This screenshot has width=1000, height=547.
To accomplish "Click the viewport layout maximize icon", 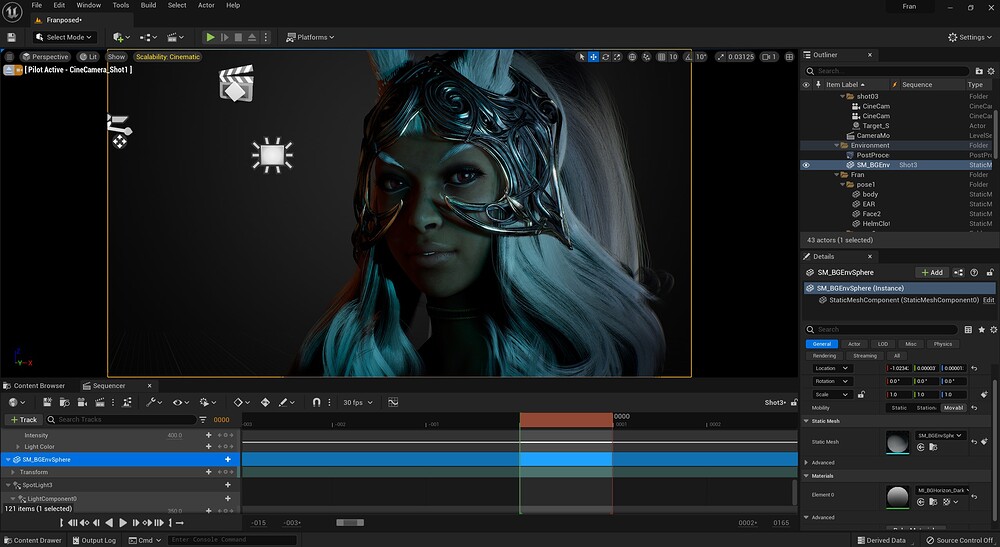I will (789, 57).
